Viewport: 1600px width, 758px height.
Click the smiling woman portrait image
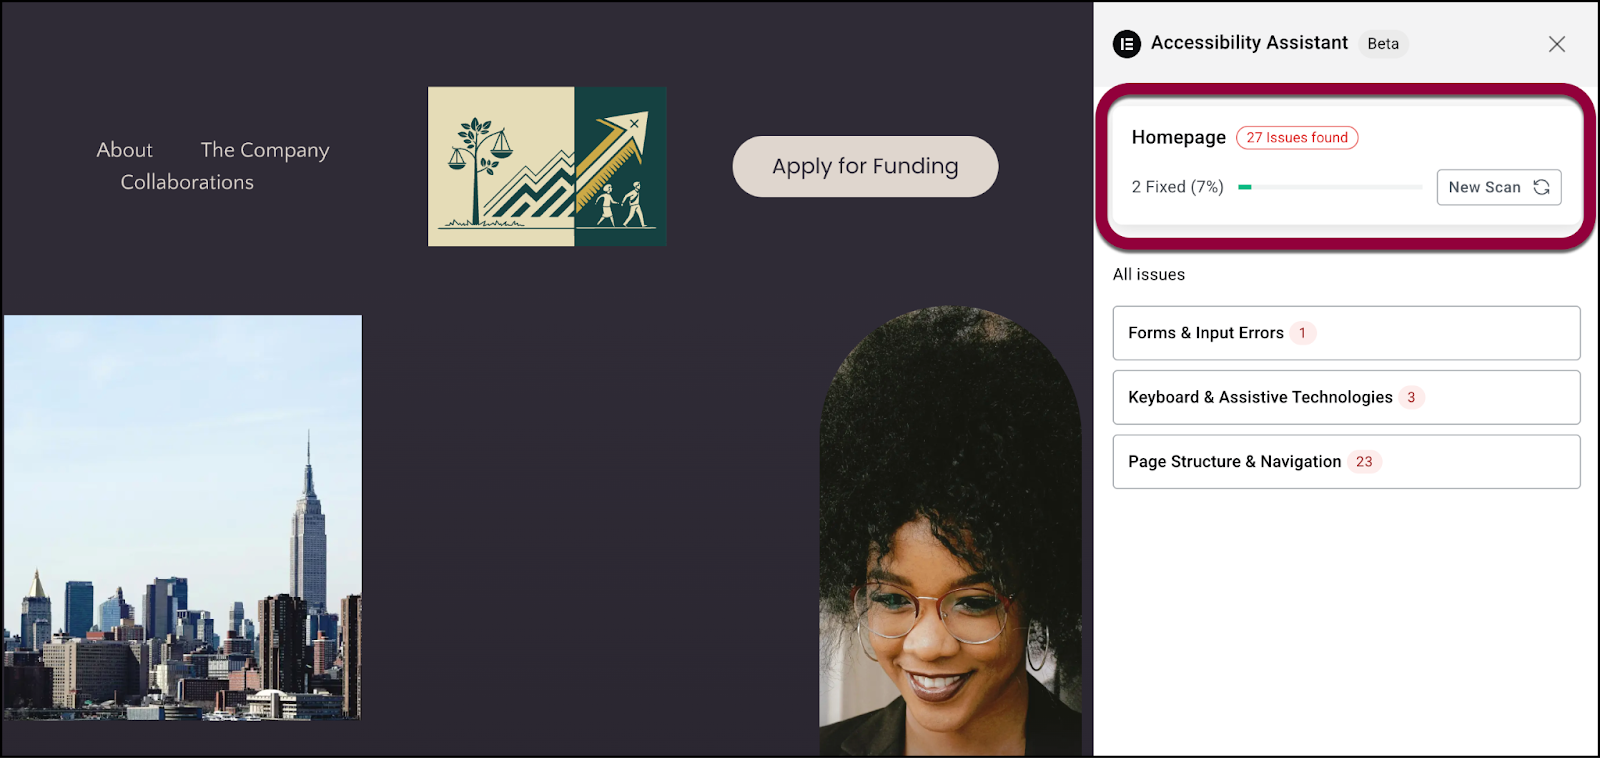pos(950,530)
